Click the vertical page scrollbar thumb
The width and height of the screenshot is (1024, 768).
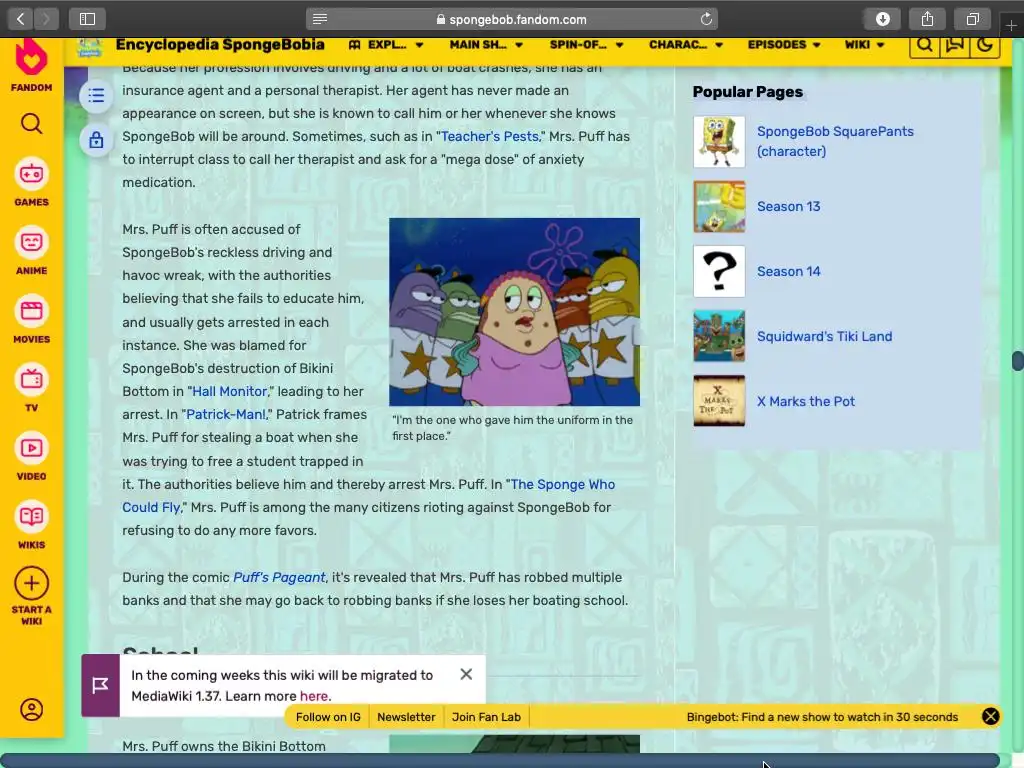coord(1017,361)
